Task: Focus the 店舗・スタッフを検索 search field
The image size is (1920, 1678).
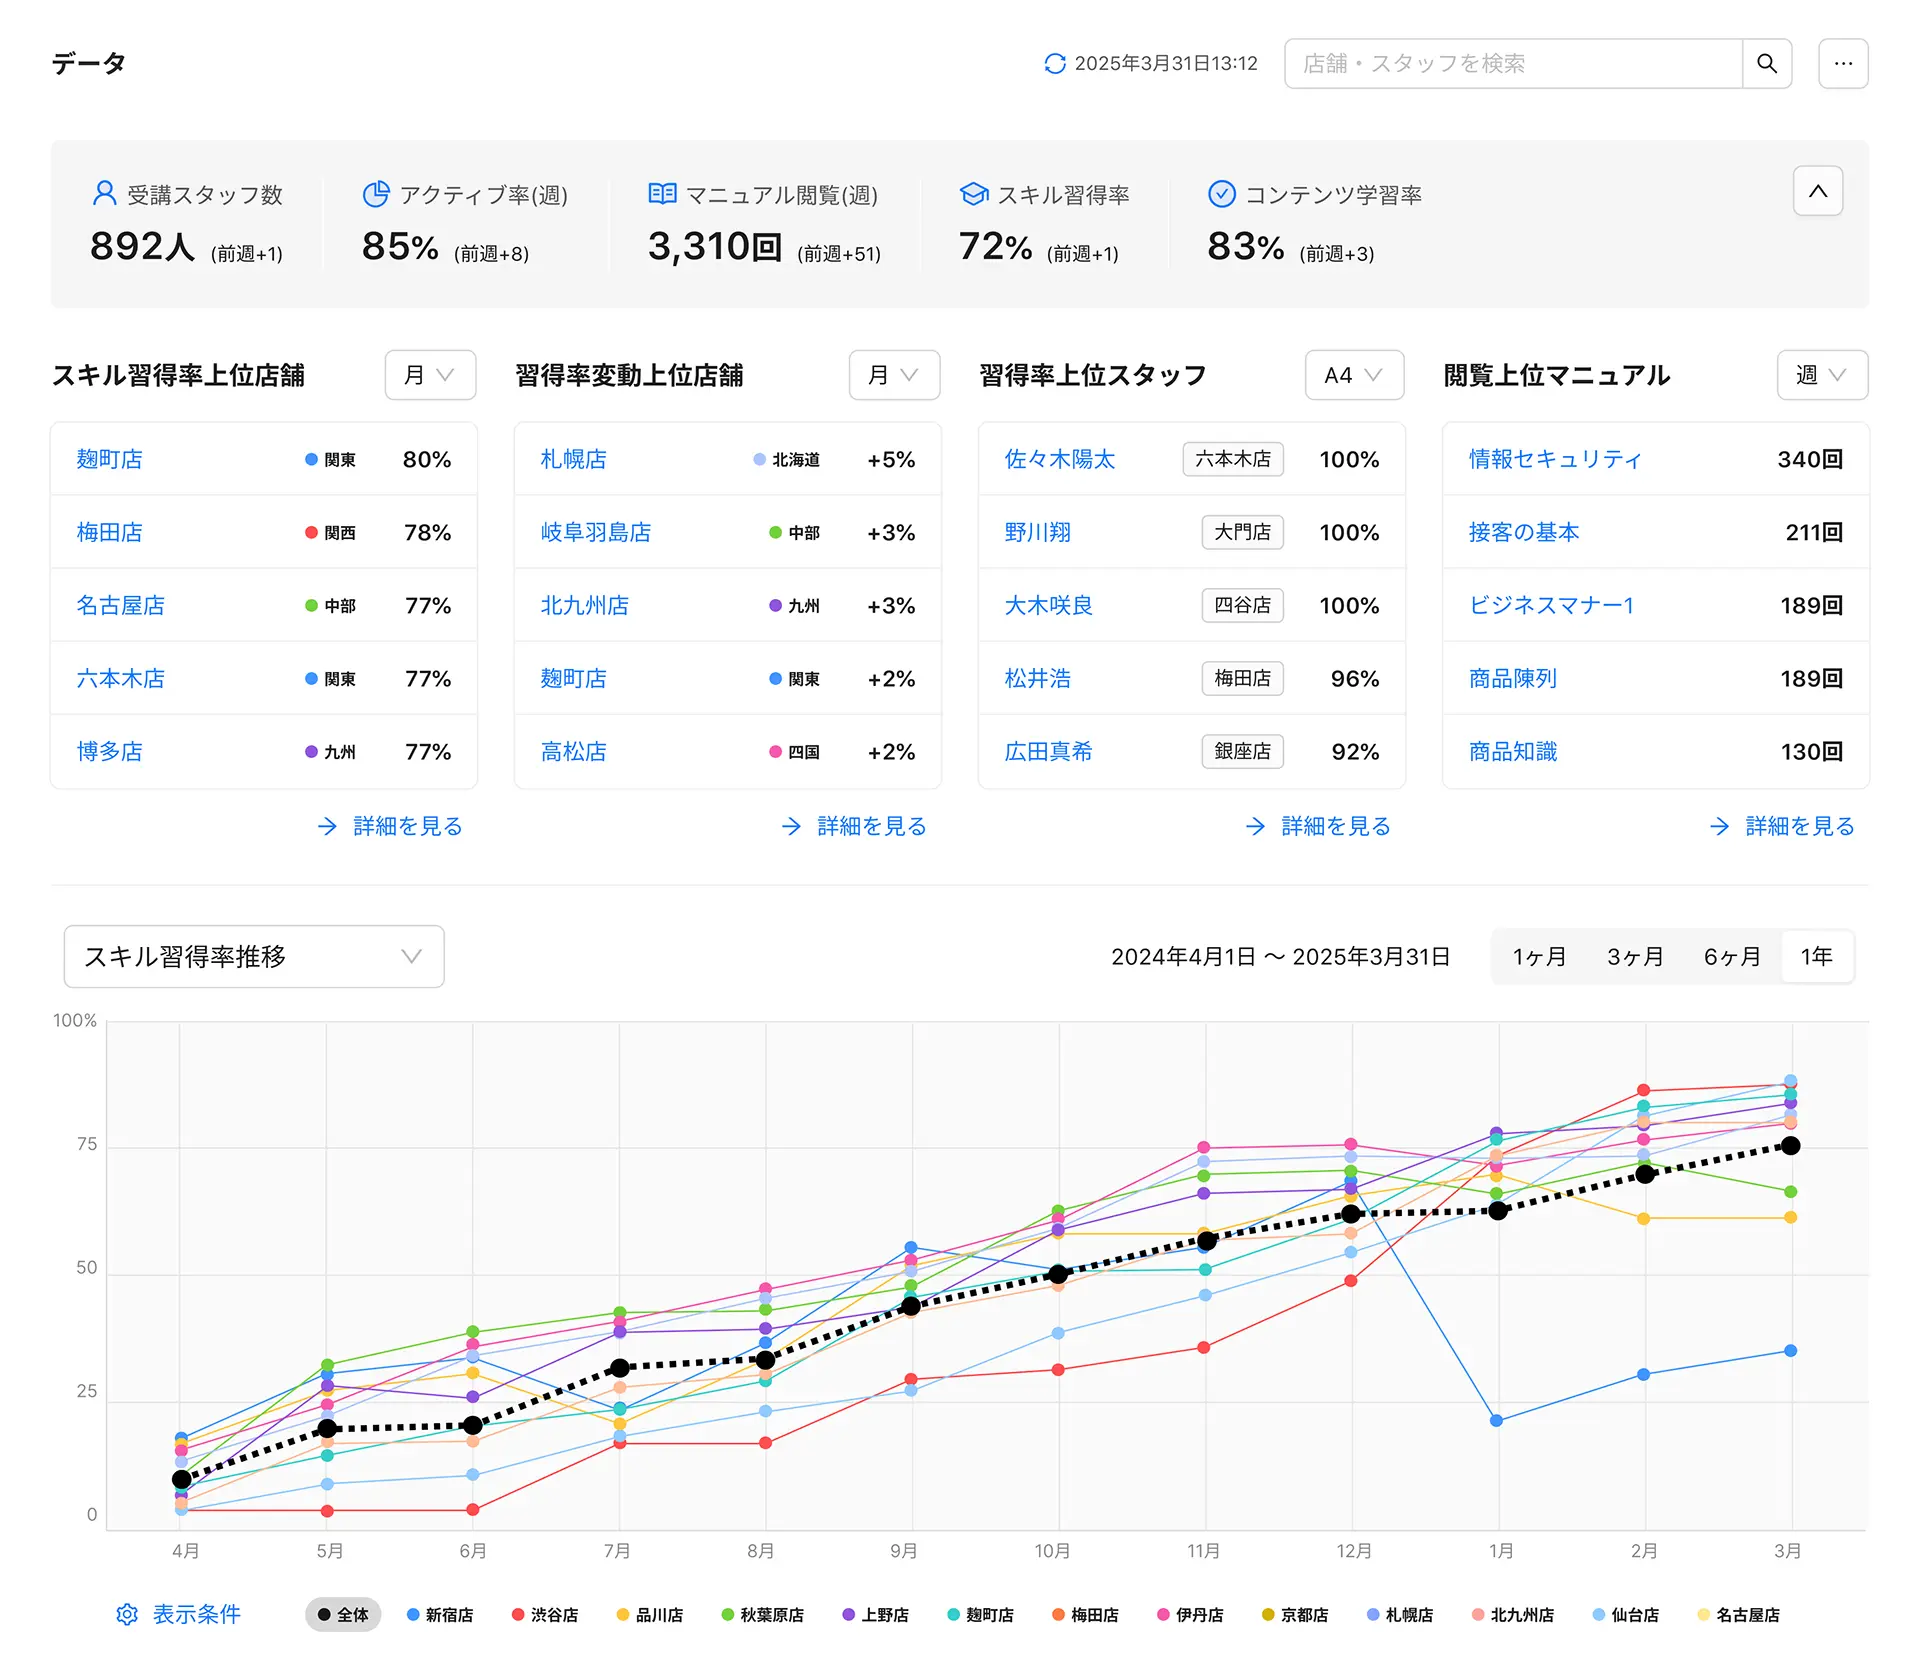Action: click(1513, 63)
